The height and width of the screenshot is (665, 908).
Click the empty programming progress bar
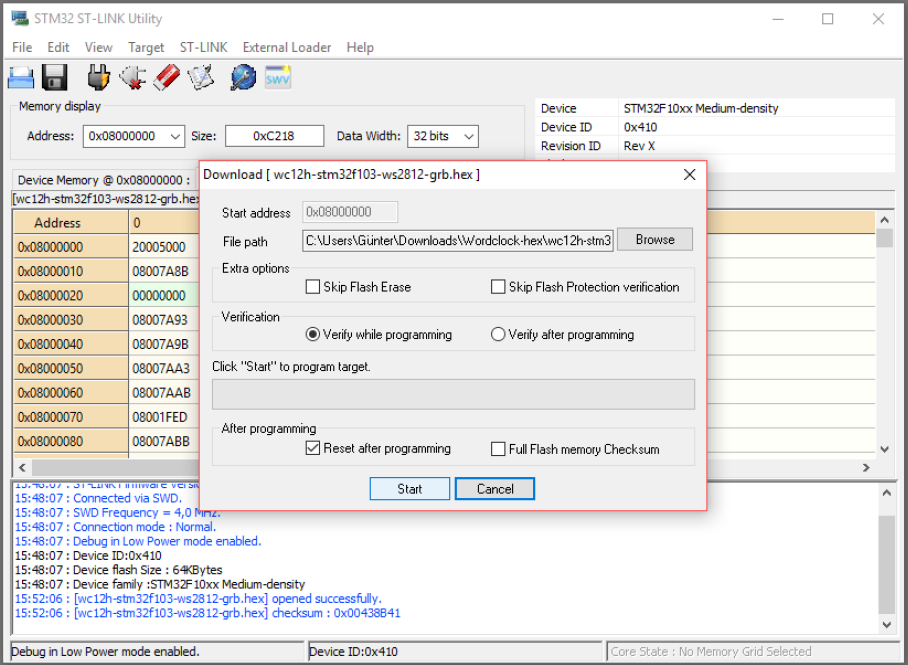[453, 394]
